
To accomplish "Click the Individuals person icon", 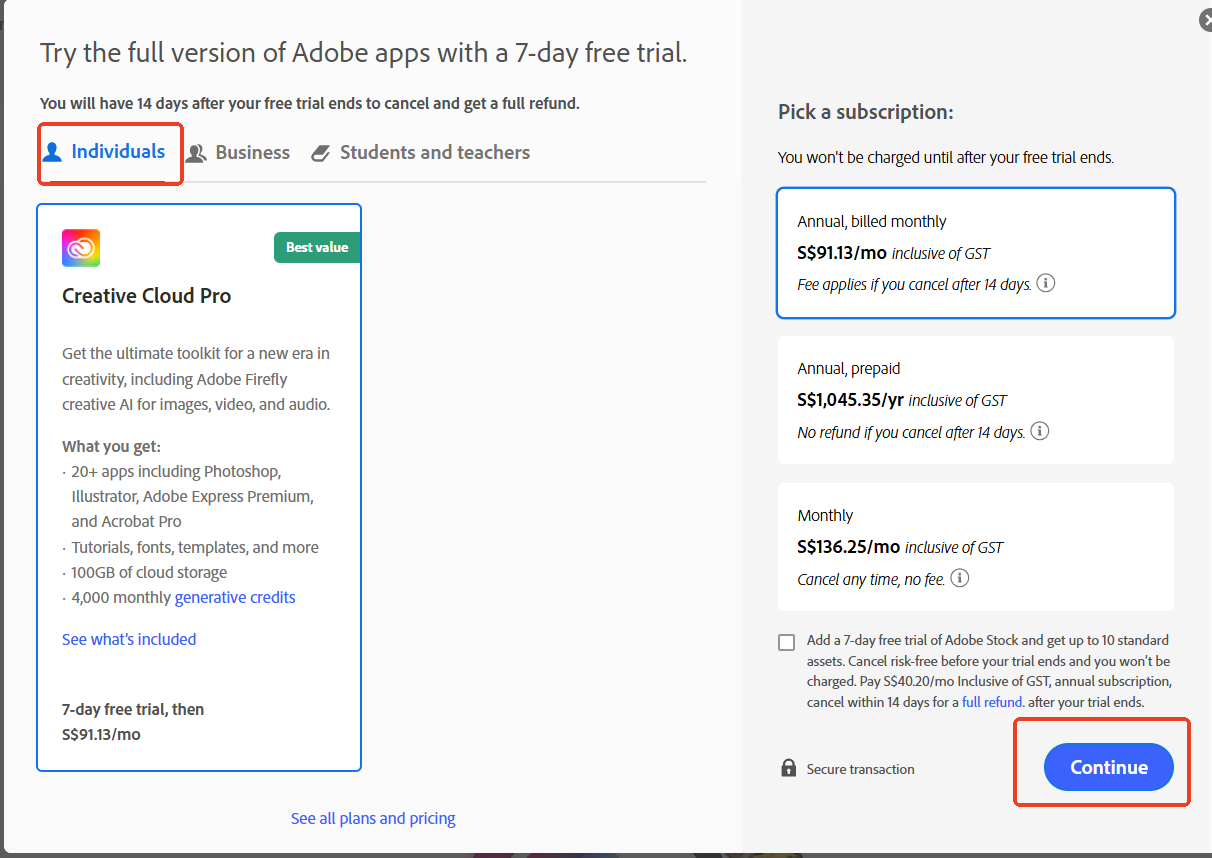I will (x=53, y=152).
